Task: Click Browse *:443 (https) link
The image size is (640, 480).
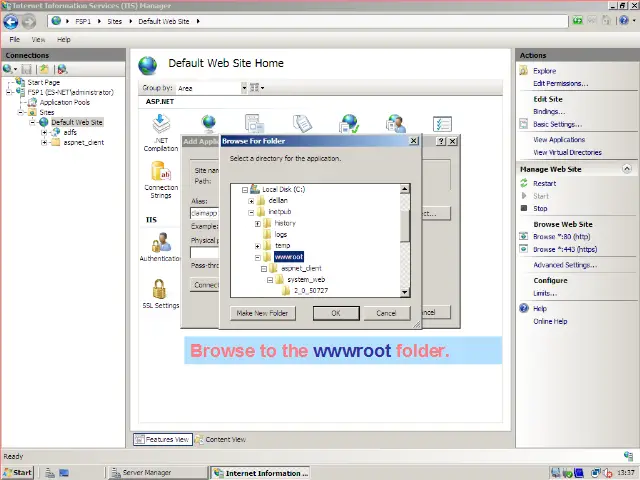Action: [x=565, y=249]
